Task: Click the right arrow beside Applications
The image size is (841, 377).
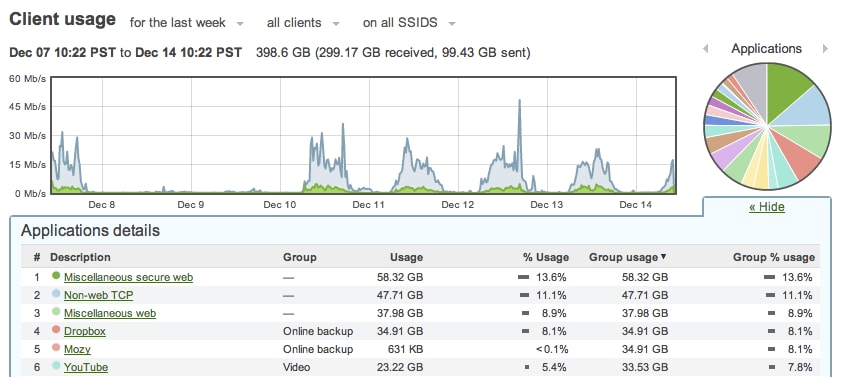Action: click(825, 49)
